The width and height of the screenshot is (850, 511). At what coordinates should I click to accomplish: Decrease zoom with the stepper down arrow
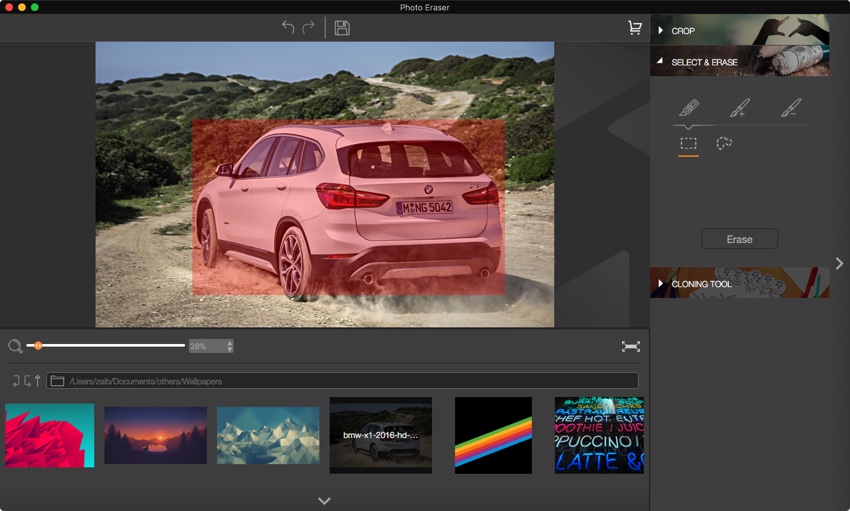(230, 350)
